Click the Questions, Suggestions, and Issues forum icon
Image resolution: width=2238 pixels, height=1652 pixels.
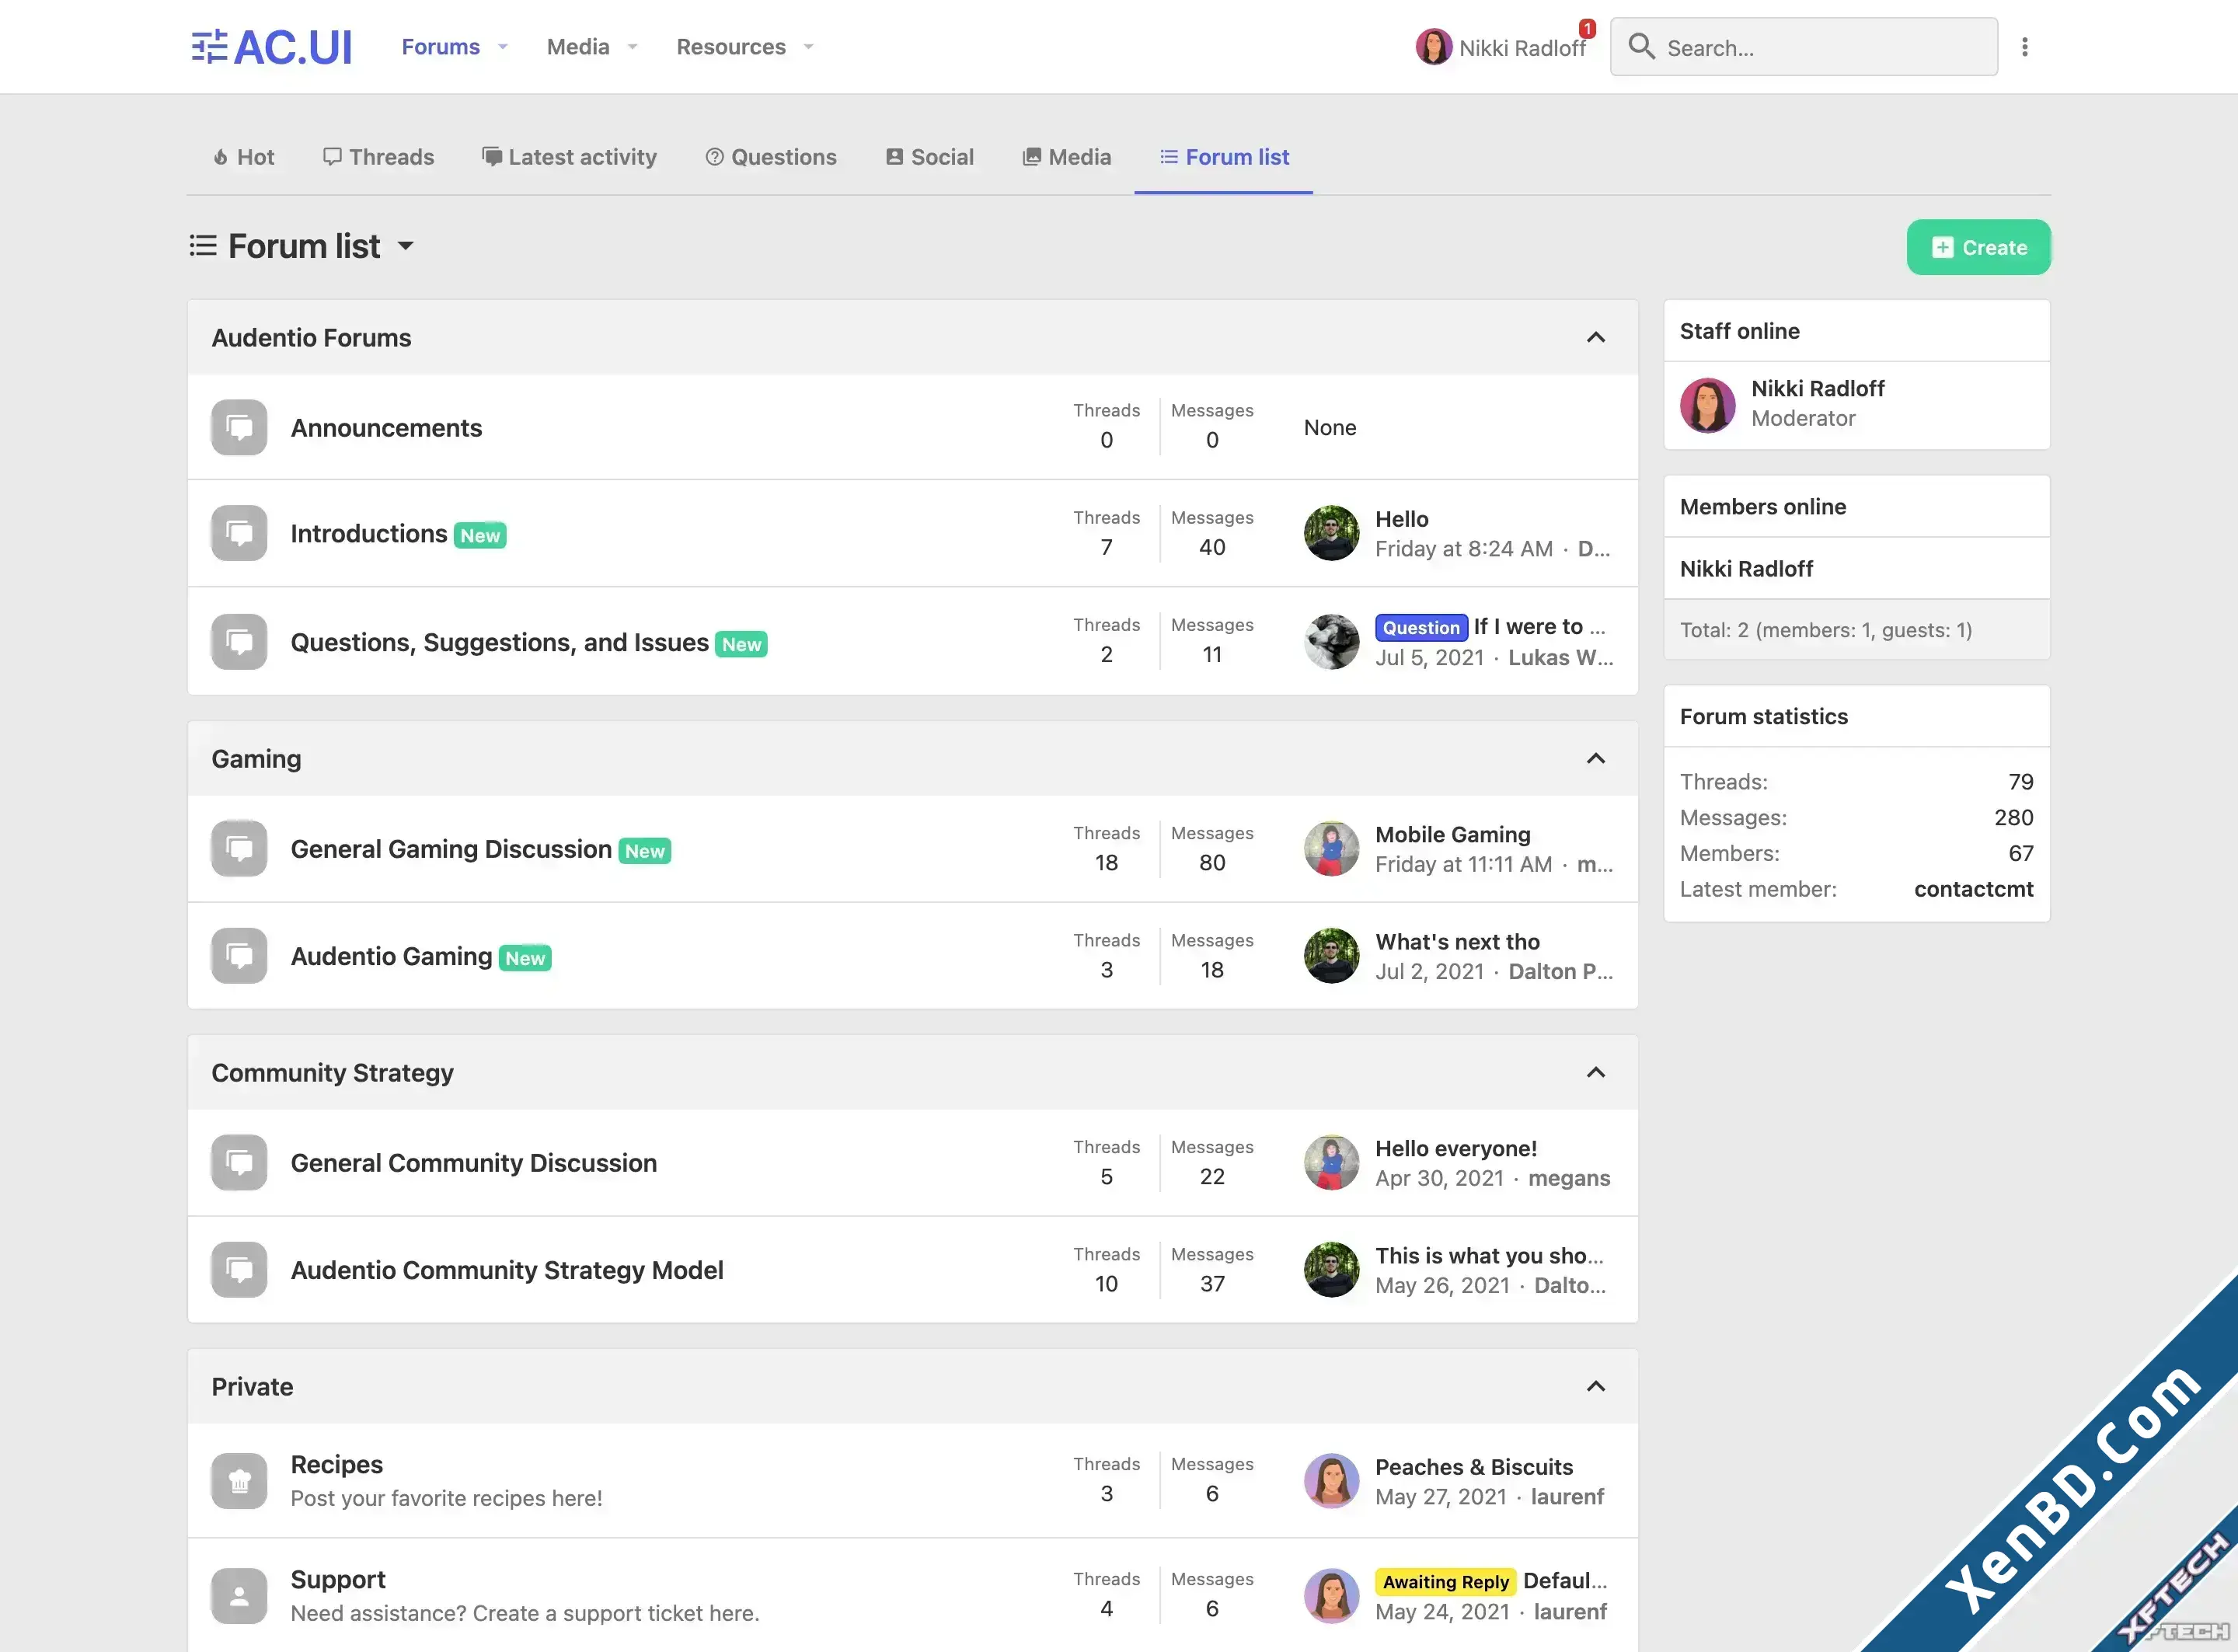(x=239, y=641)
